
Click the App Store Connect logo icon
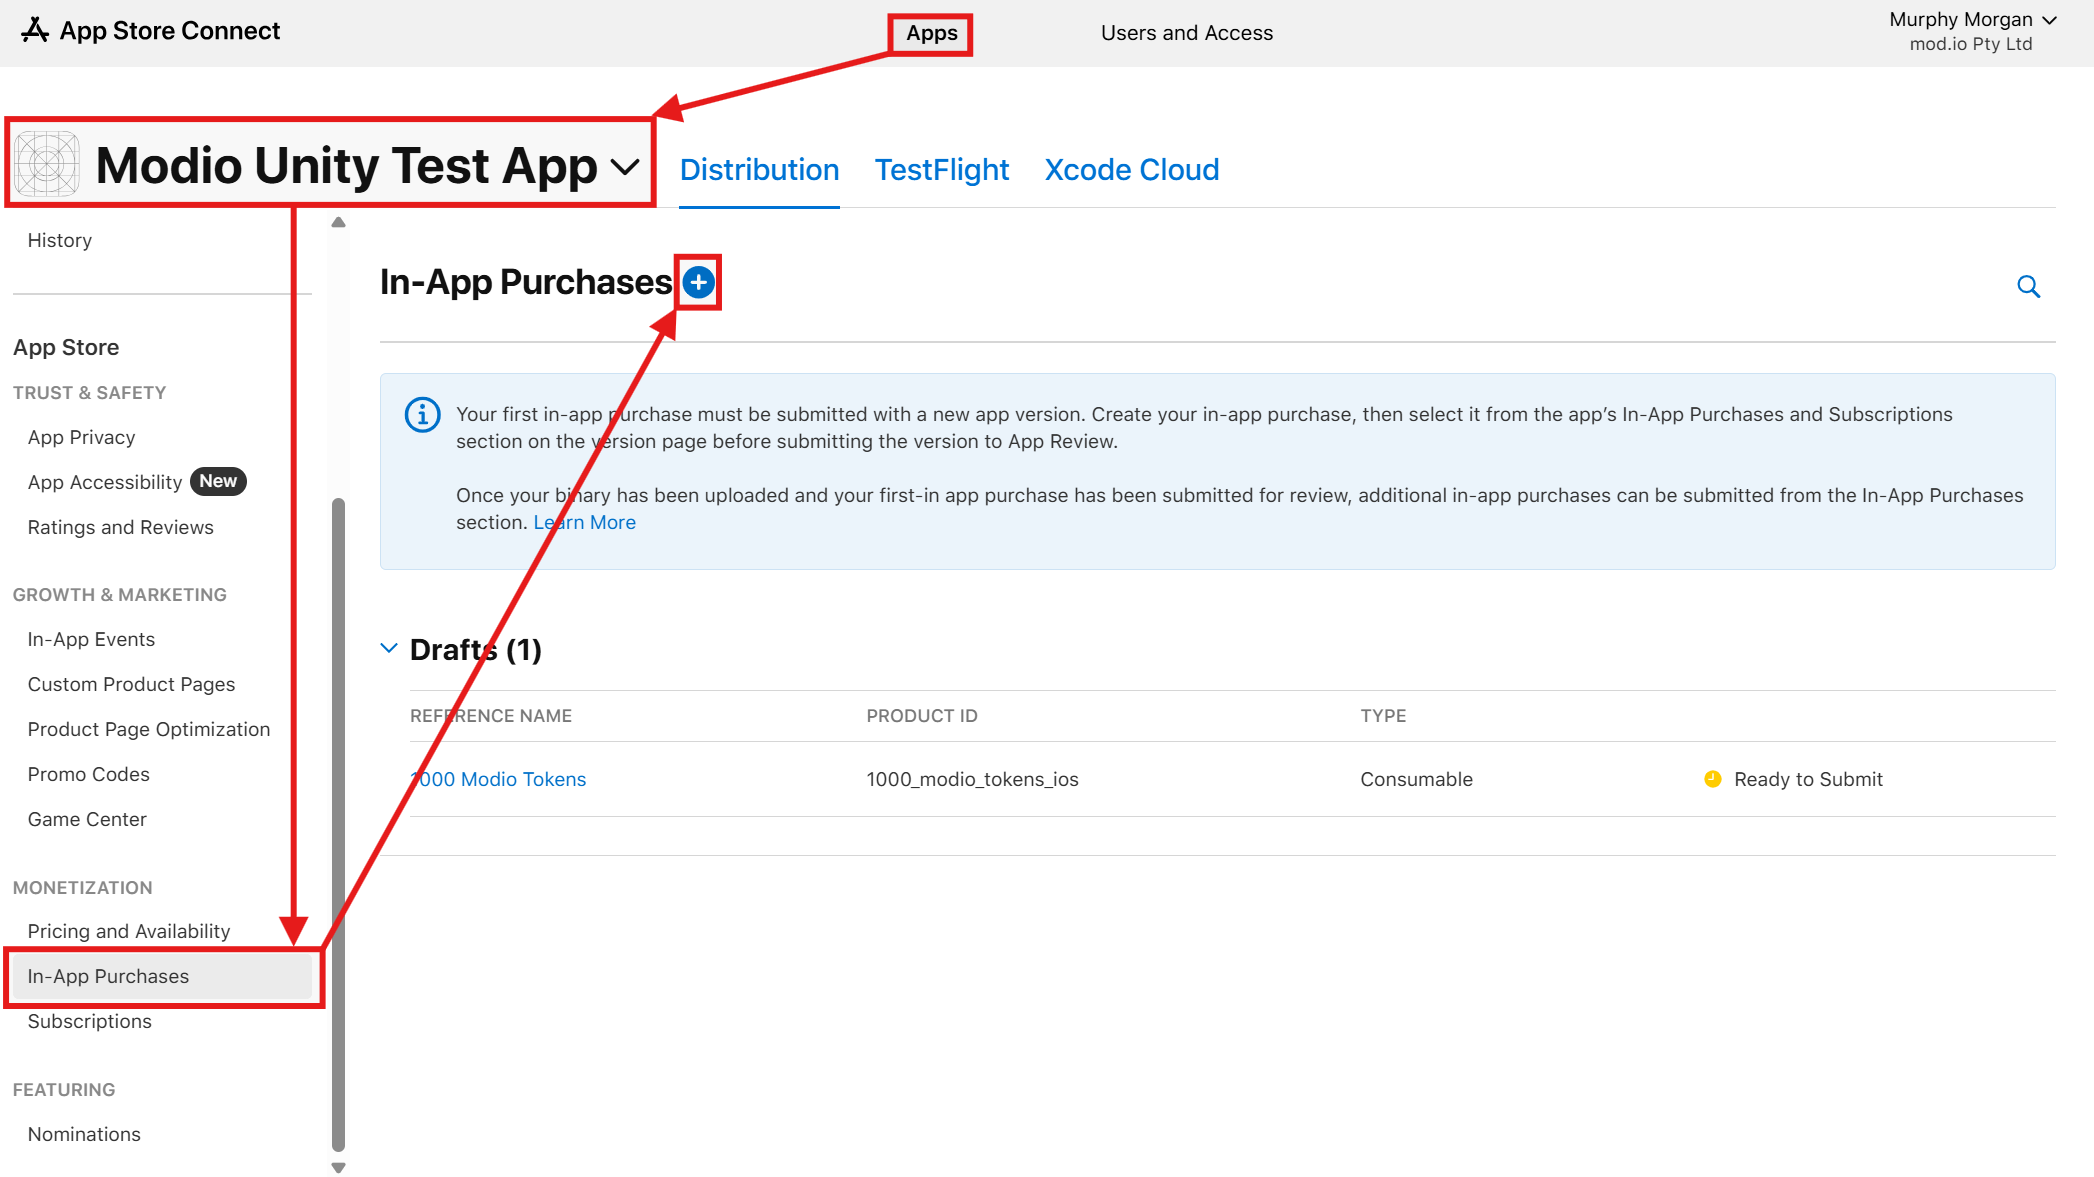[x=35, y=30]
